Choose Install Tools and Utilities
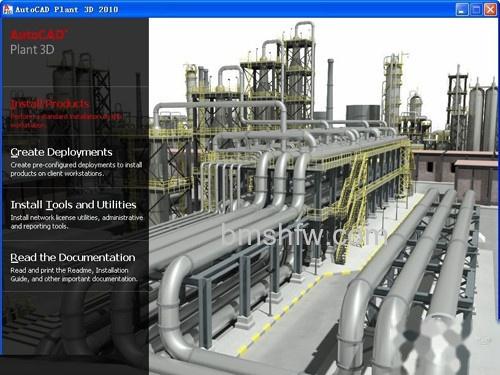 [x=73, y=205]
